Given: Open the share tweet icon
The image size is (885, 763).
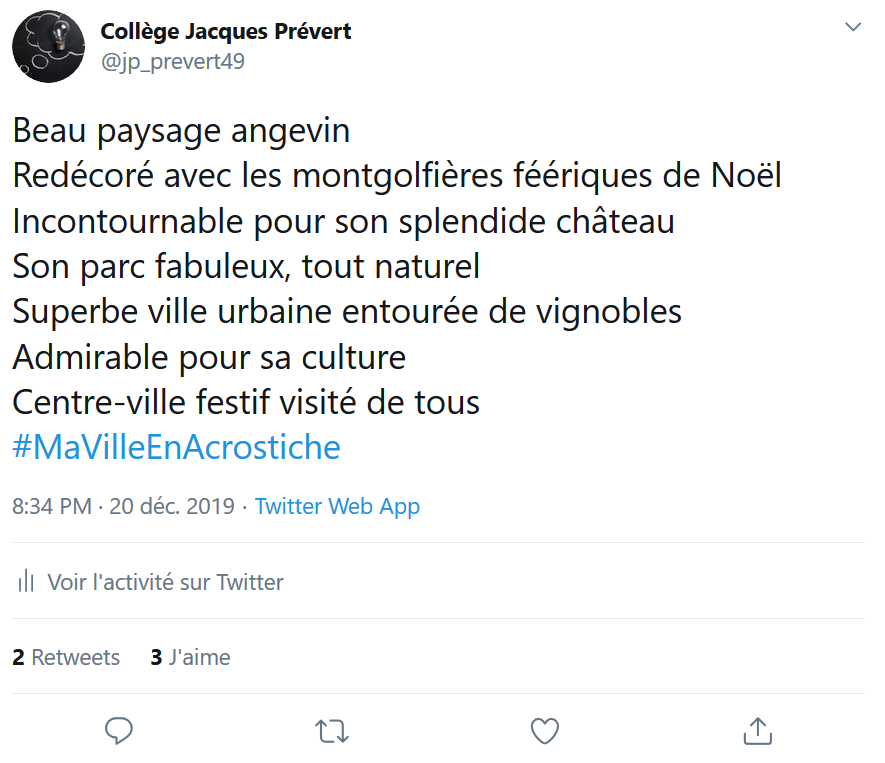Looking at the screenshot, I should [x=758, y=731].
